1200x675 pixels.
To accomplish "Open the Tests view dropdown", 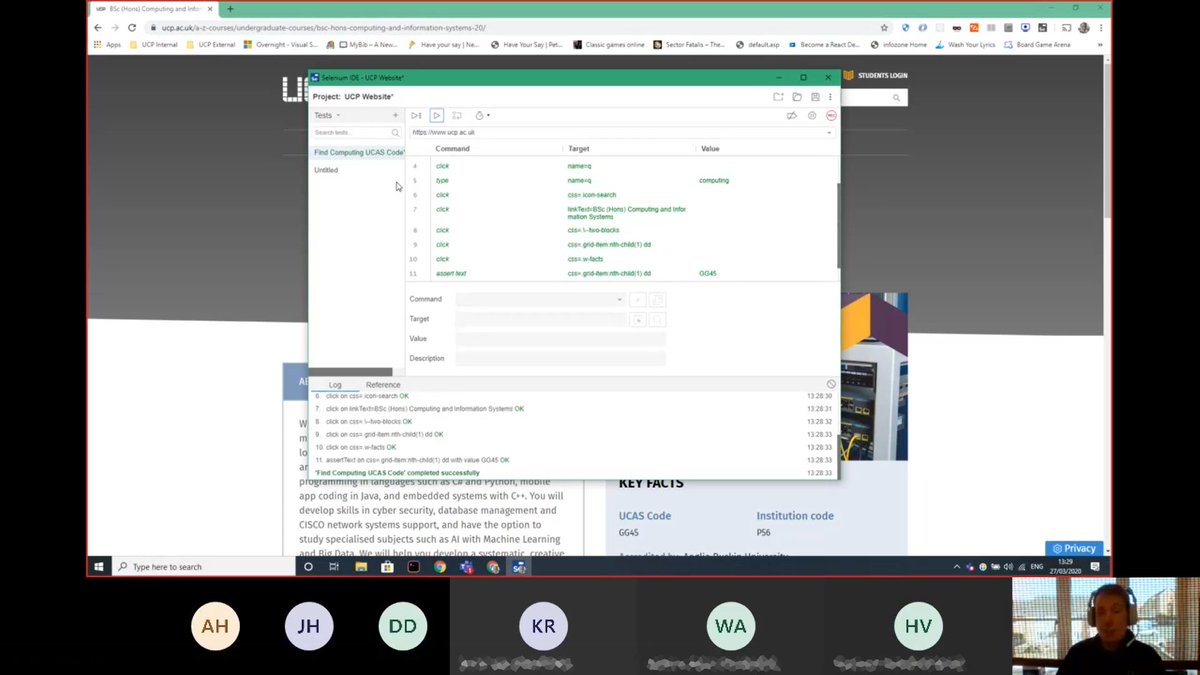I will tap(328, 116).
